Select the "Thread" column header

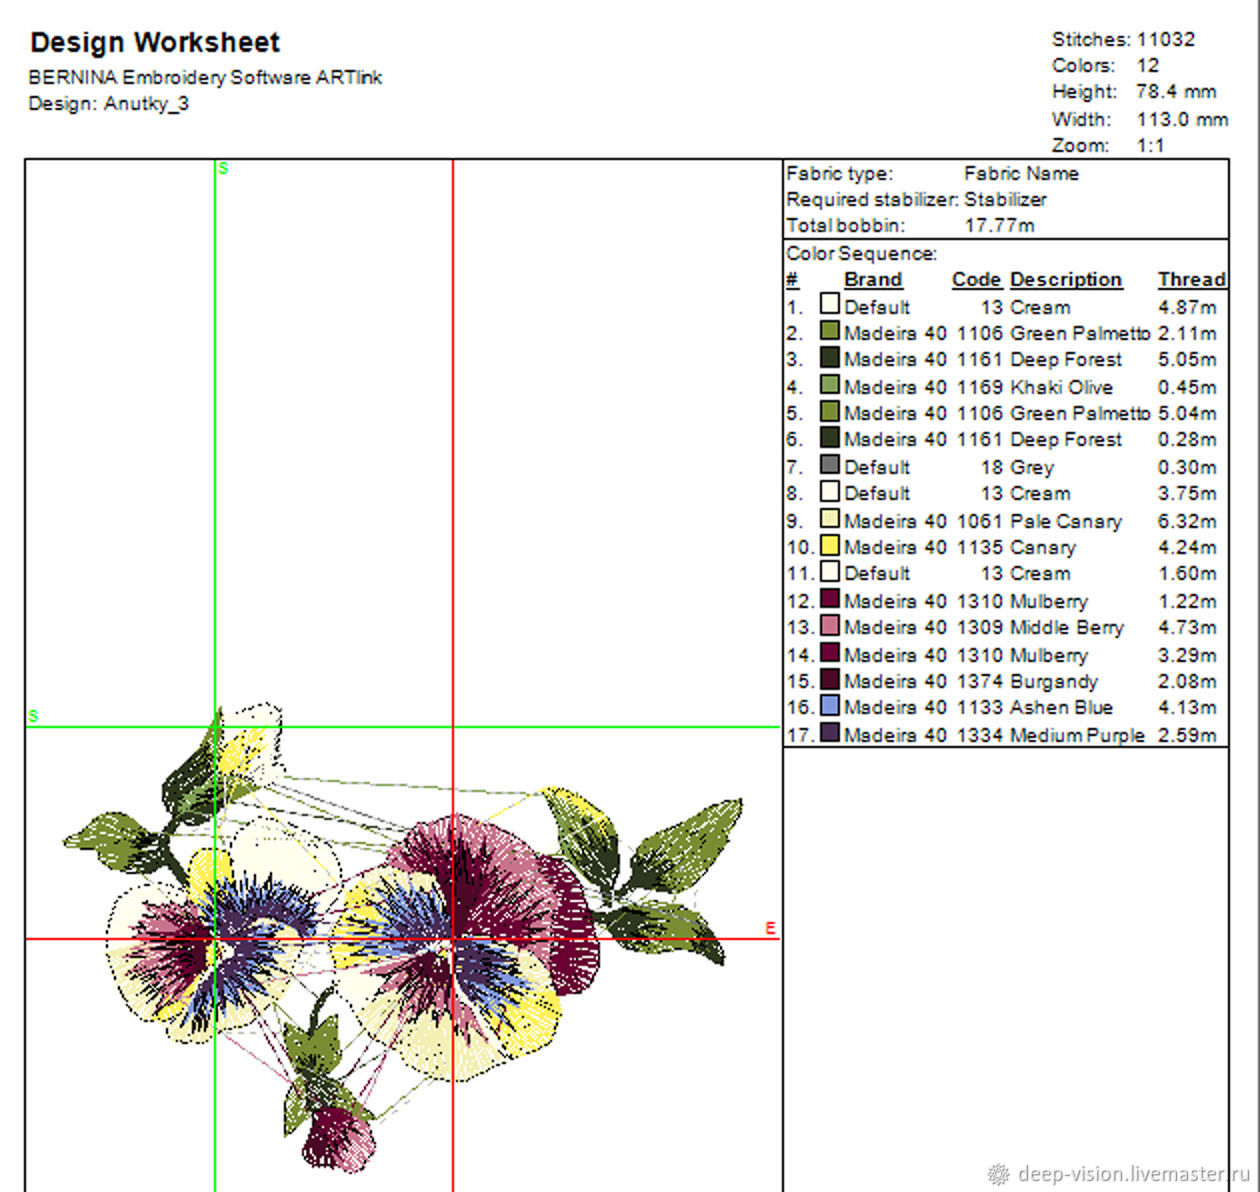click(x=1192, y=280)
